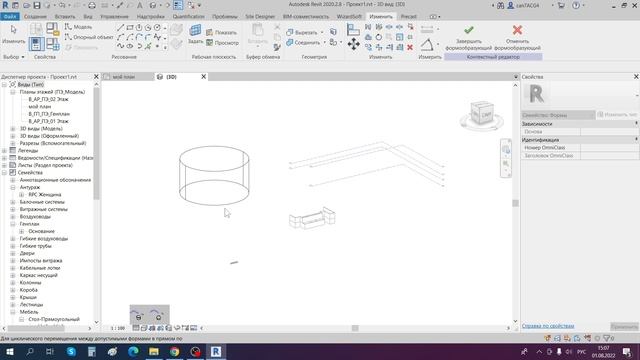Image resolution: width=640 pixels, height=360 pixels.
Task: Open the Надстройки ribbon tab
Action: pos(151,17)
